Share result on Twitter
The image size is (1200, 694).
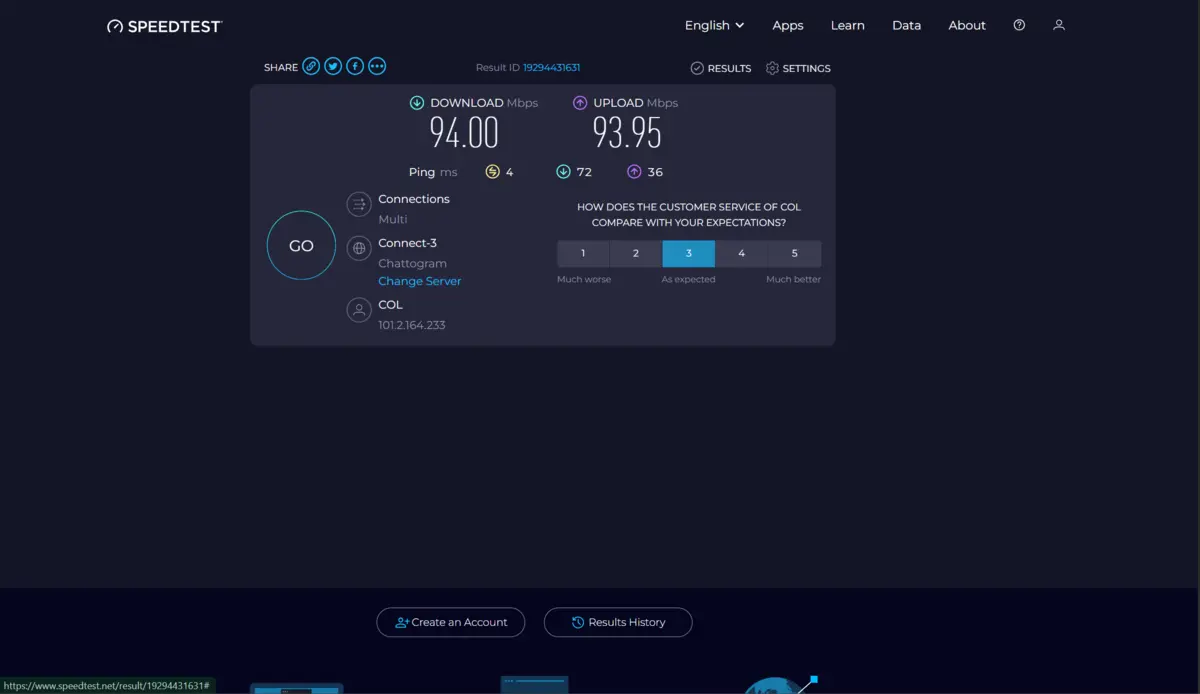click(x=333, y=66)
